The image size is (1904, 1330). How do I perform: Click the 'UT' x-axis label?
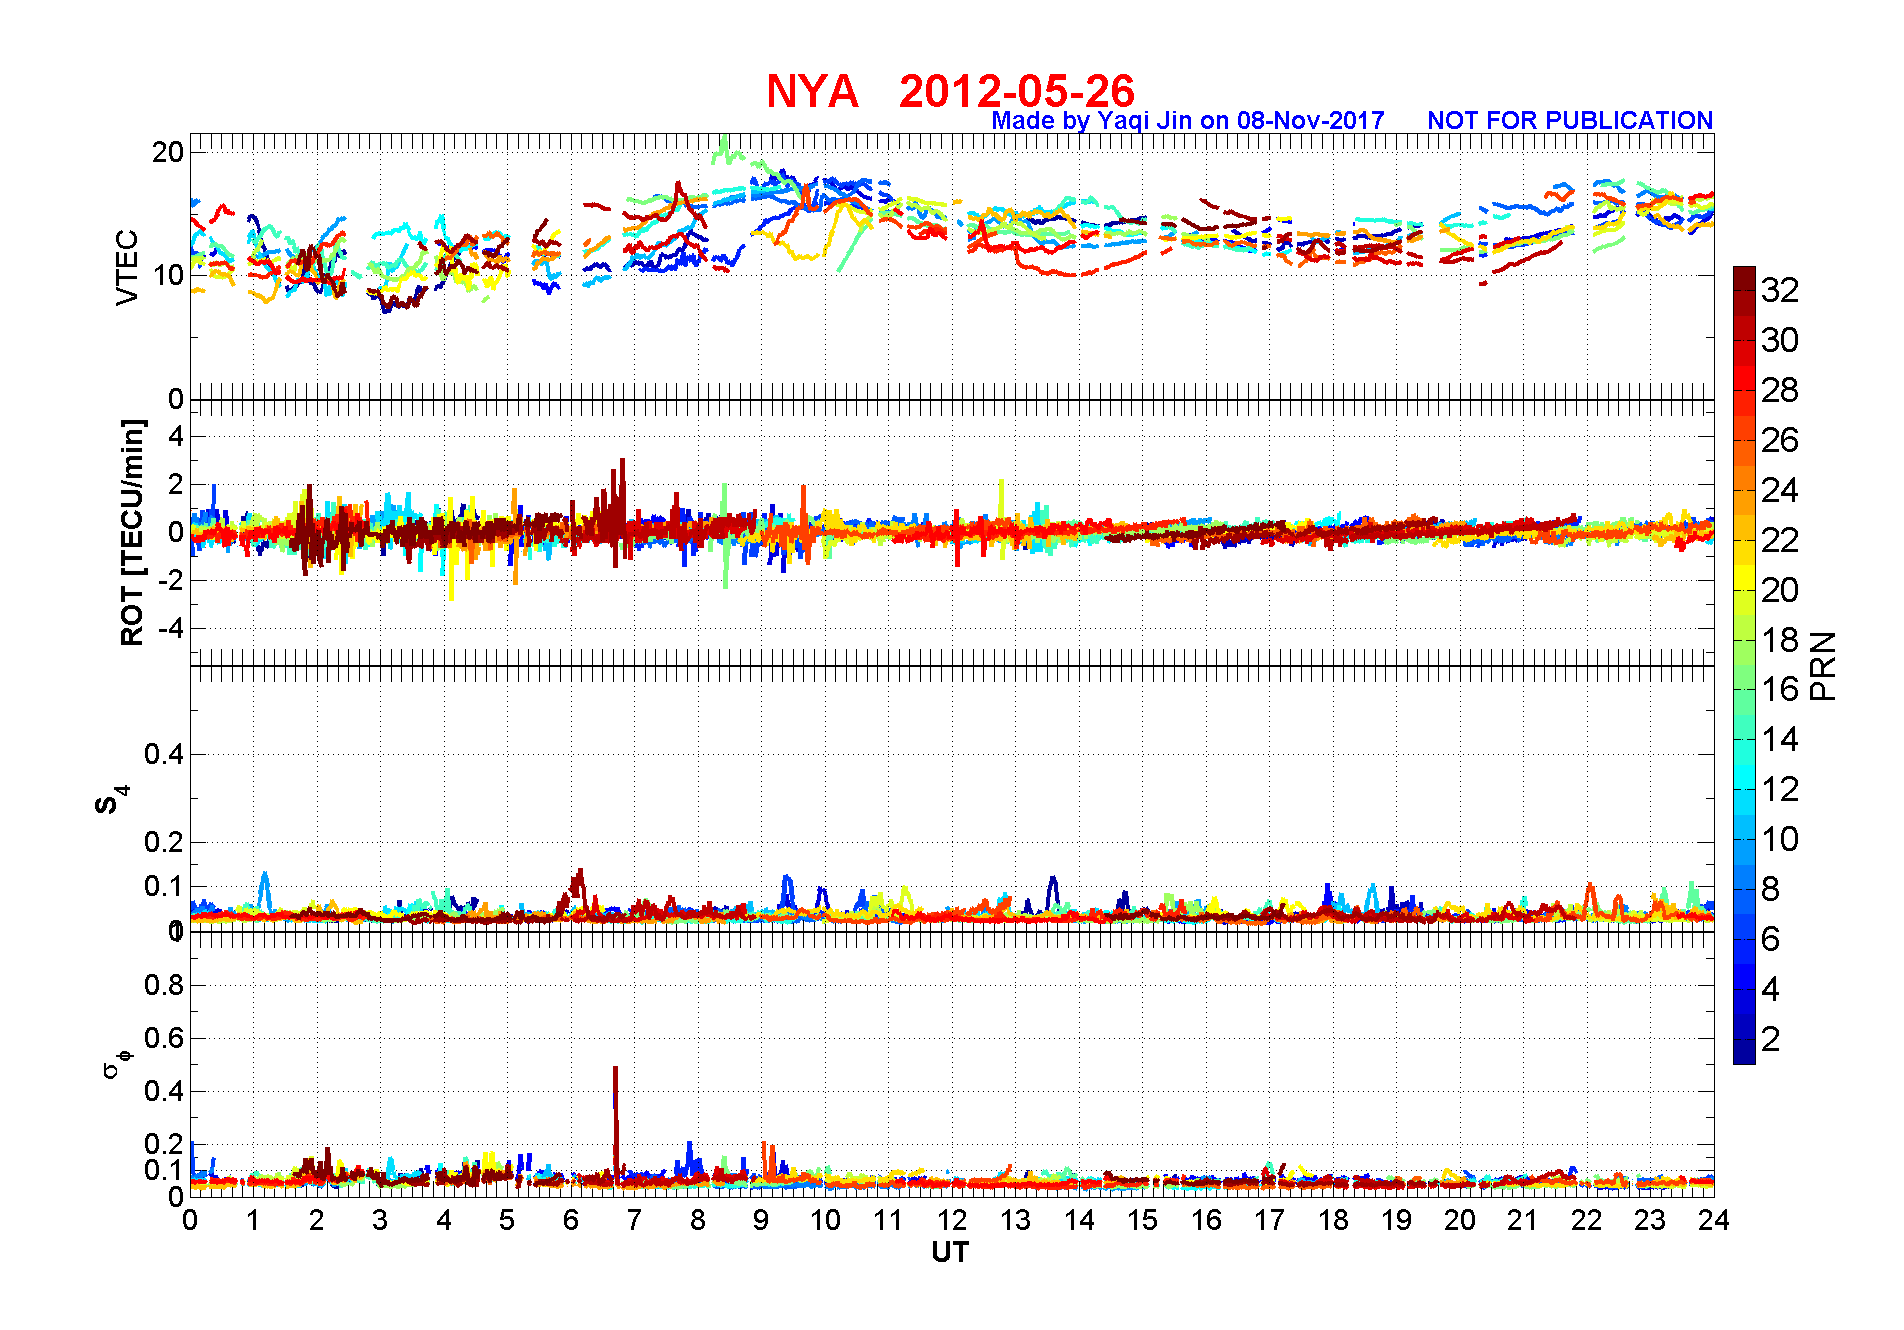click(950, 1252)
